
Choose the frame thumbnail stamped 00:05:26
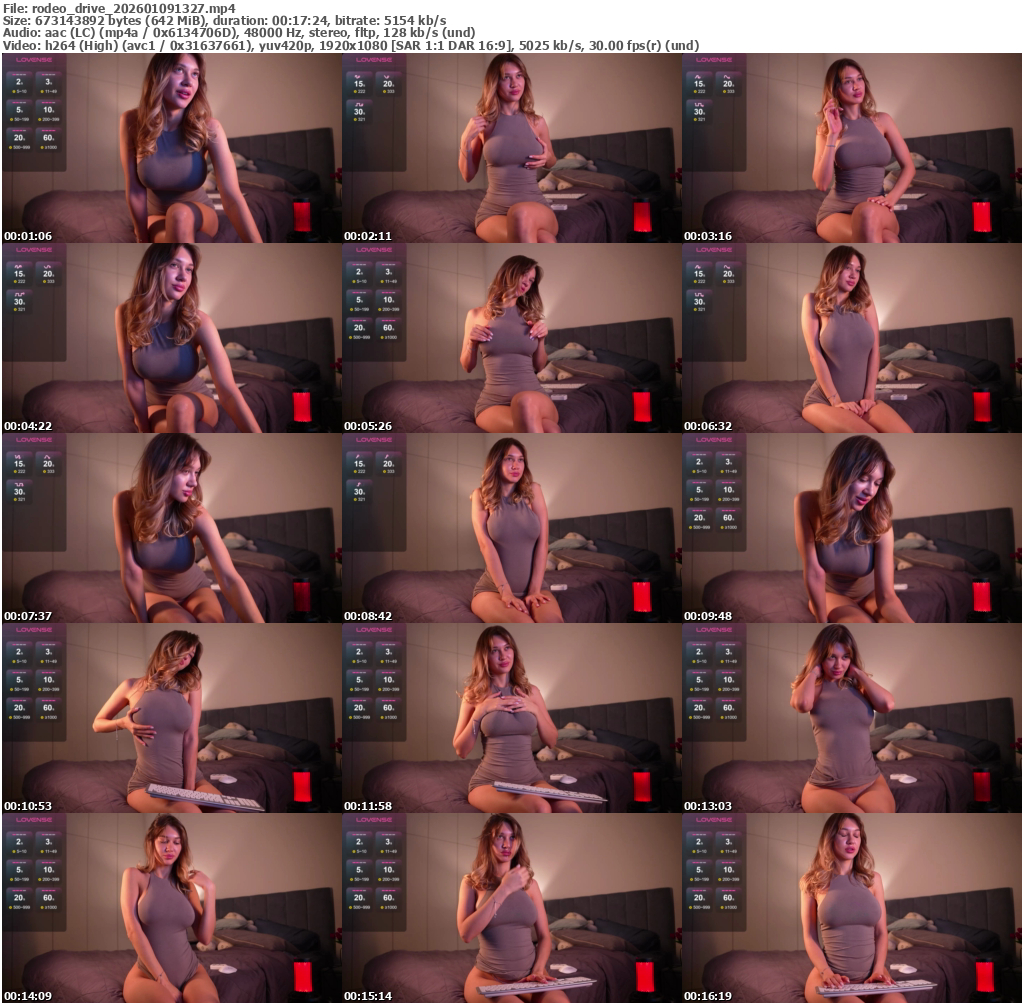511,338
